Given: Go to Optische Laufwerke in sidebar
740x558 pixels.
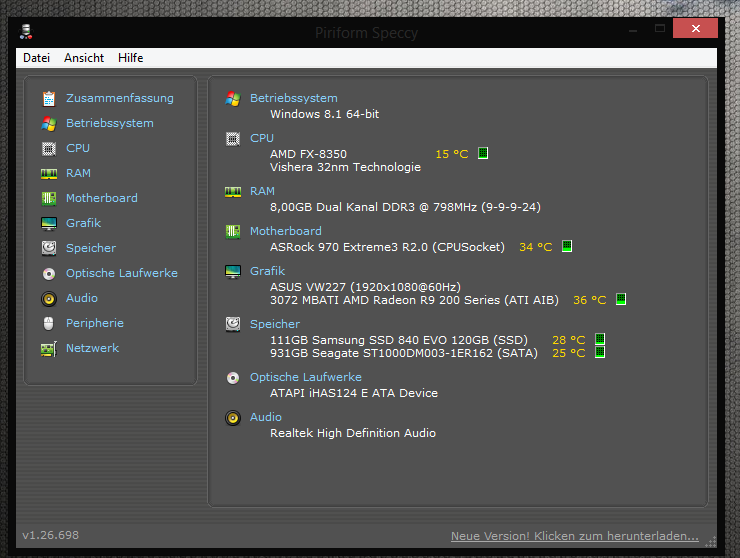Looking at the screenshot, I should pos(122,273).
